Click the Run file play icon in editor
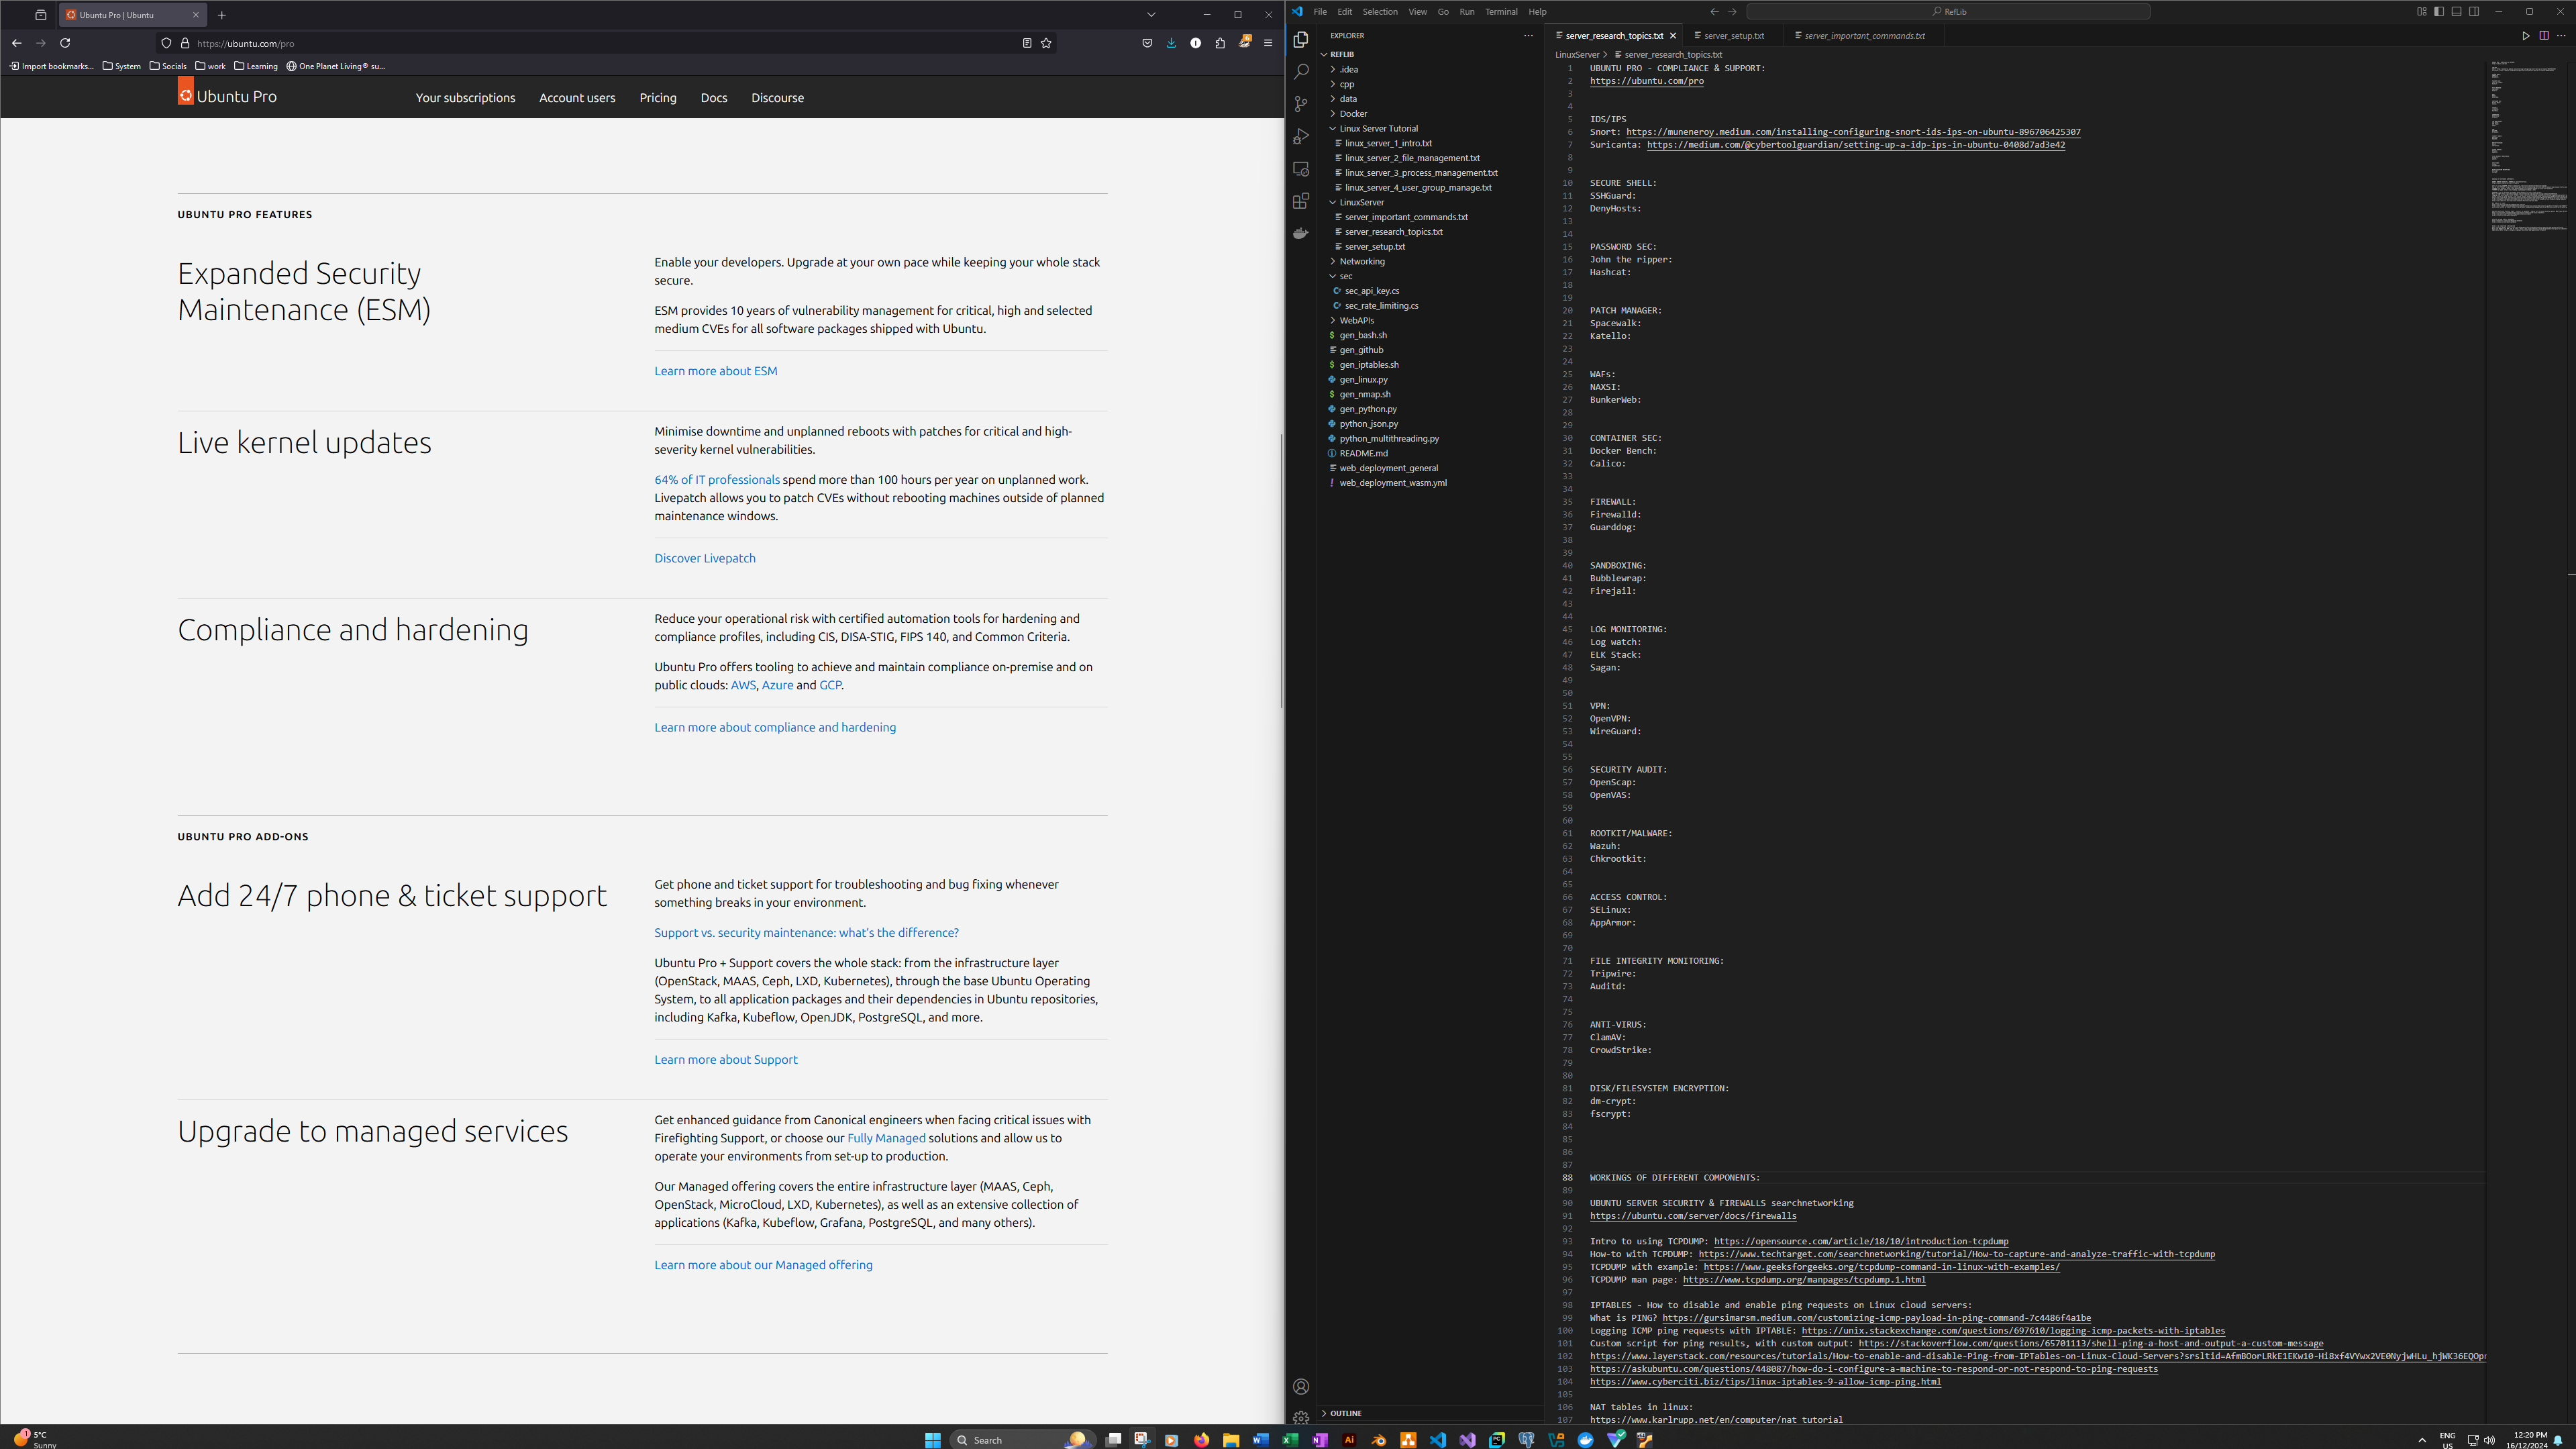Screen dimensions: 2576x1449 pyautogui.click(x=2525, y=36)
